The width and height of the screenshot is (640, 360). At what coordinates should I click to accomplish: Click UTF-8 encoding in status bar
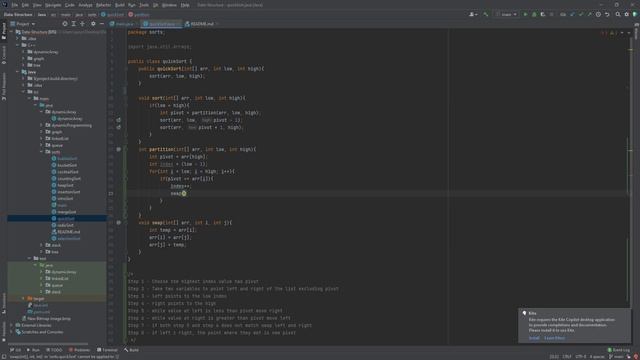click(581, 357)
